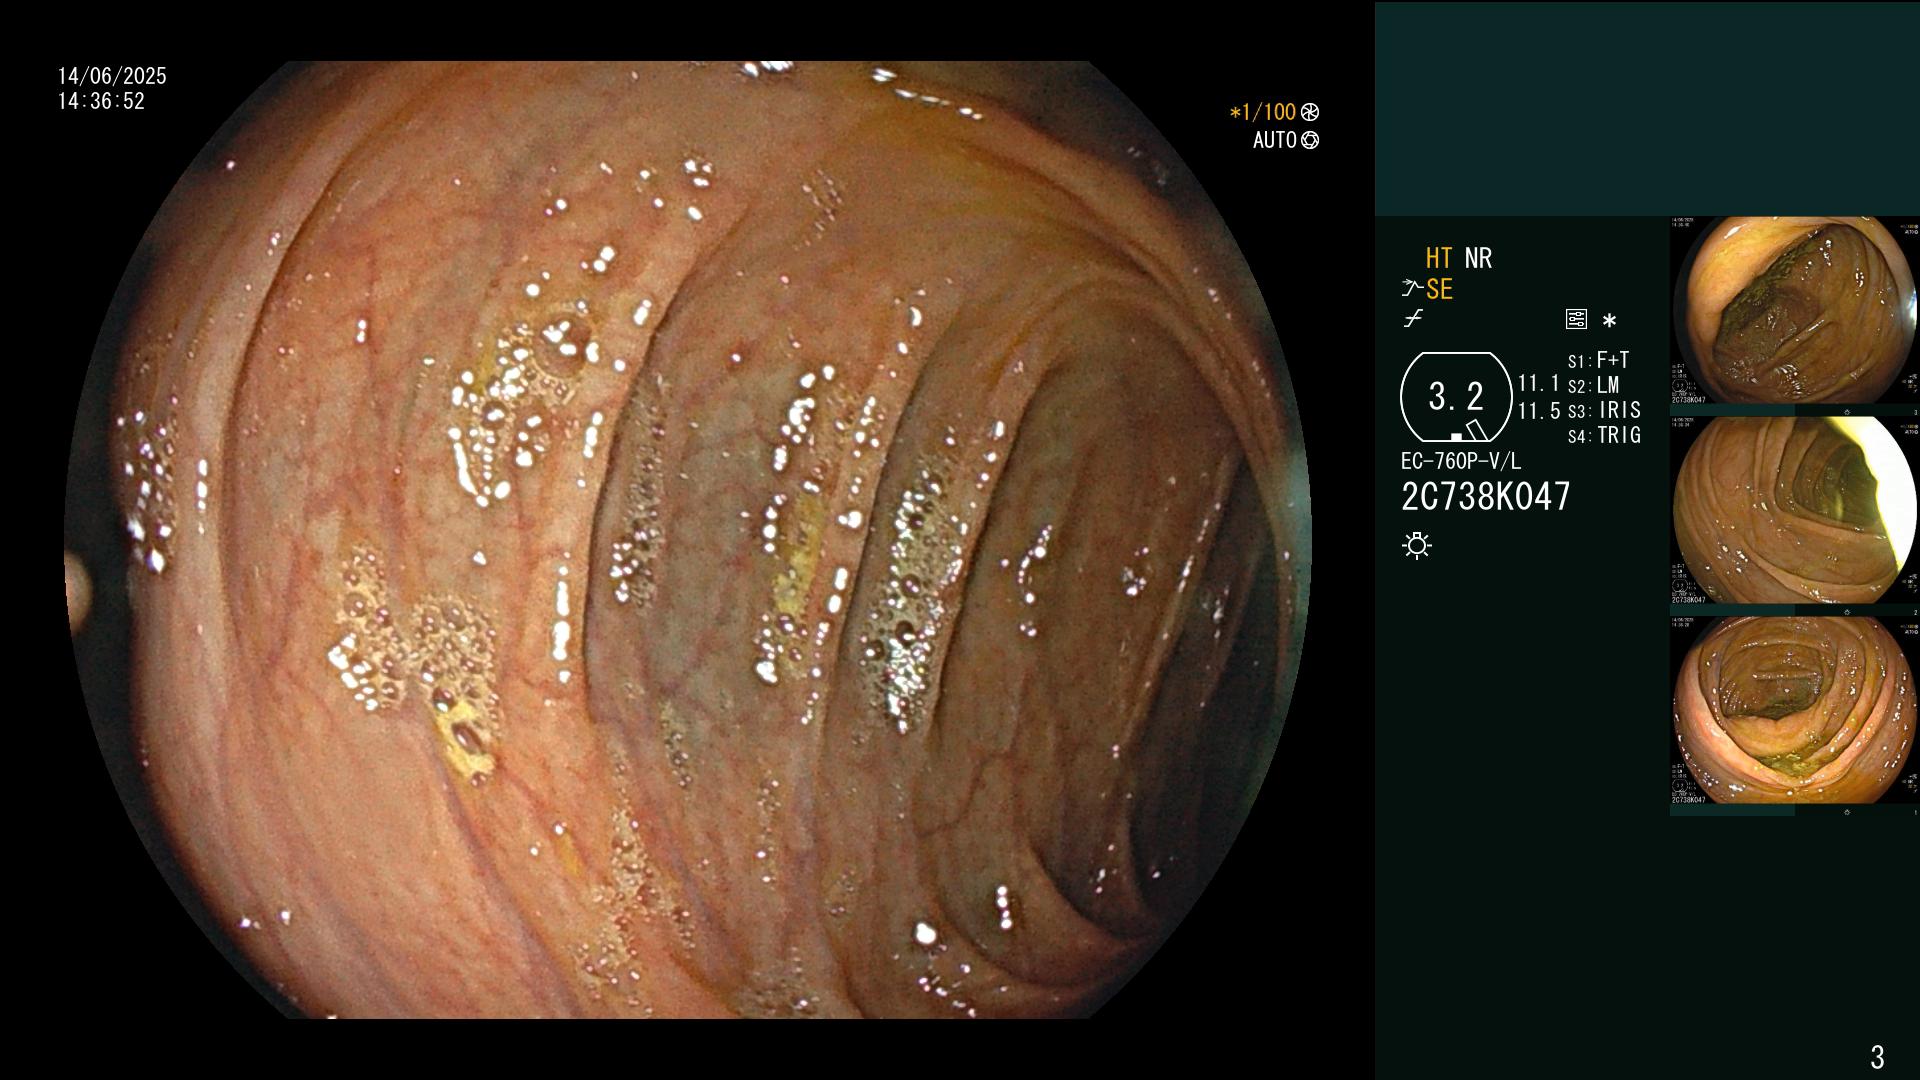Click the light source lamp icon
1920x1080 pixels.
coord(1417,545)
